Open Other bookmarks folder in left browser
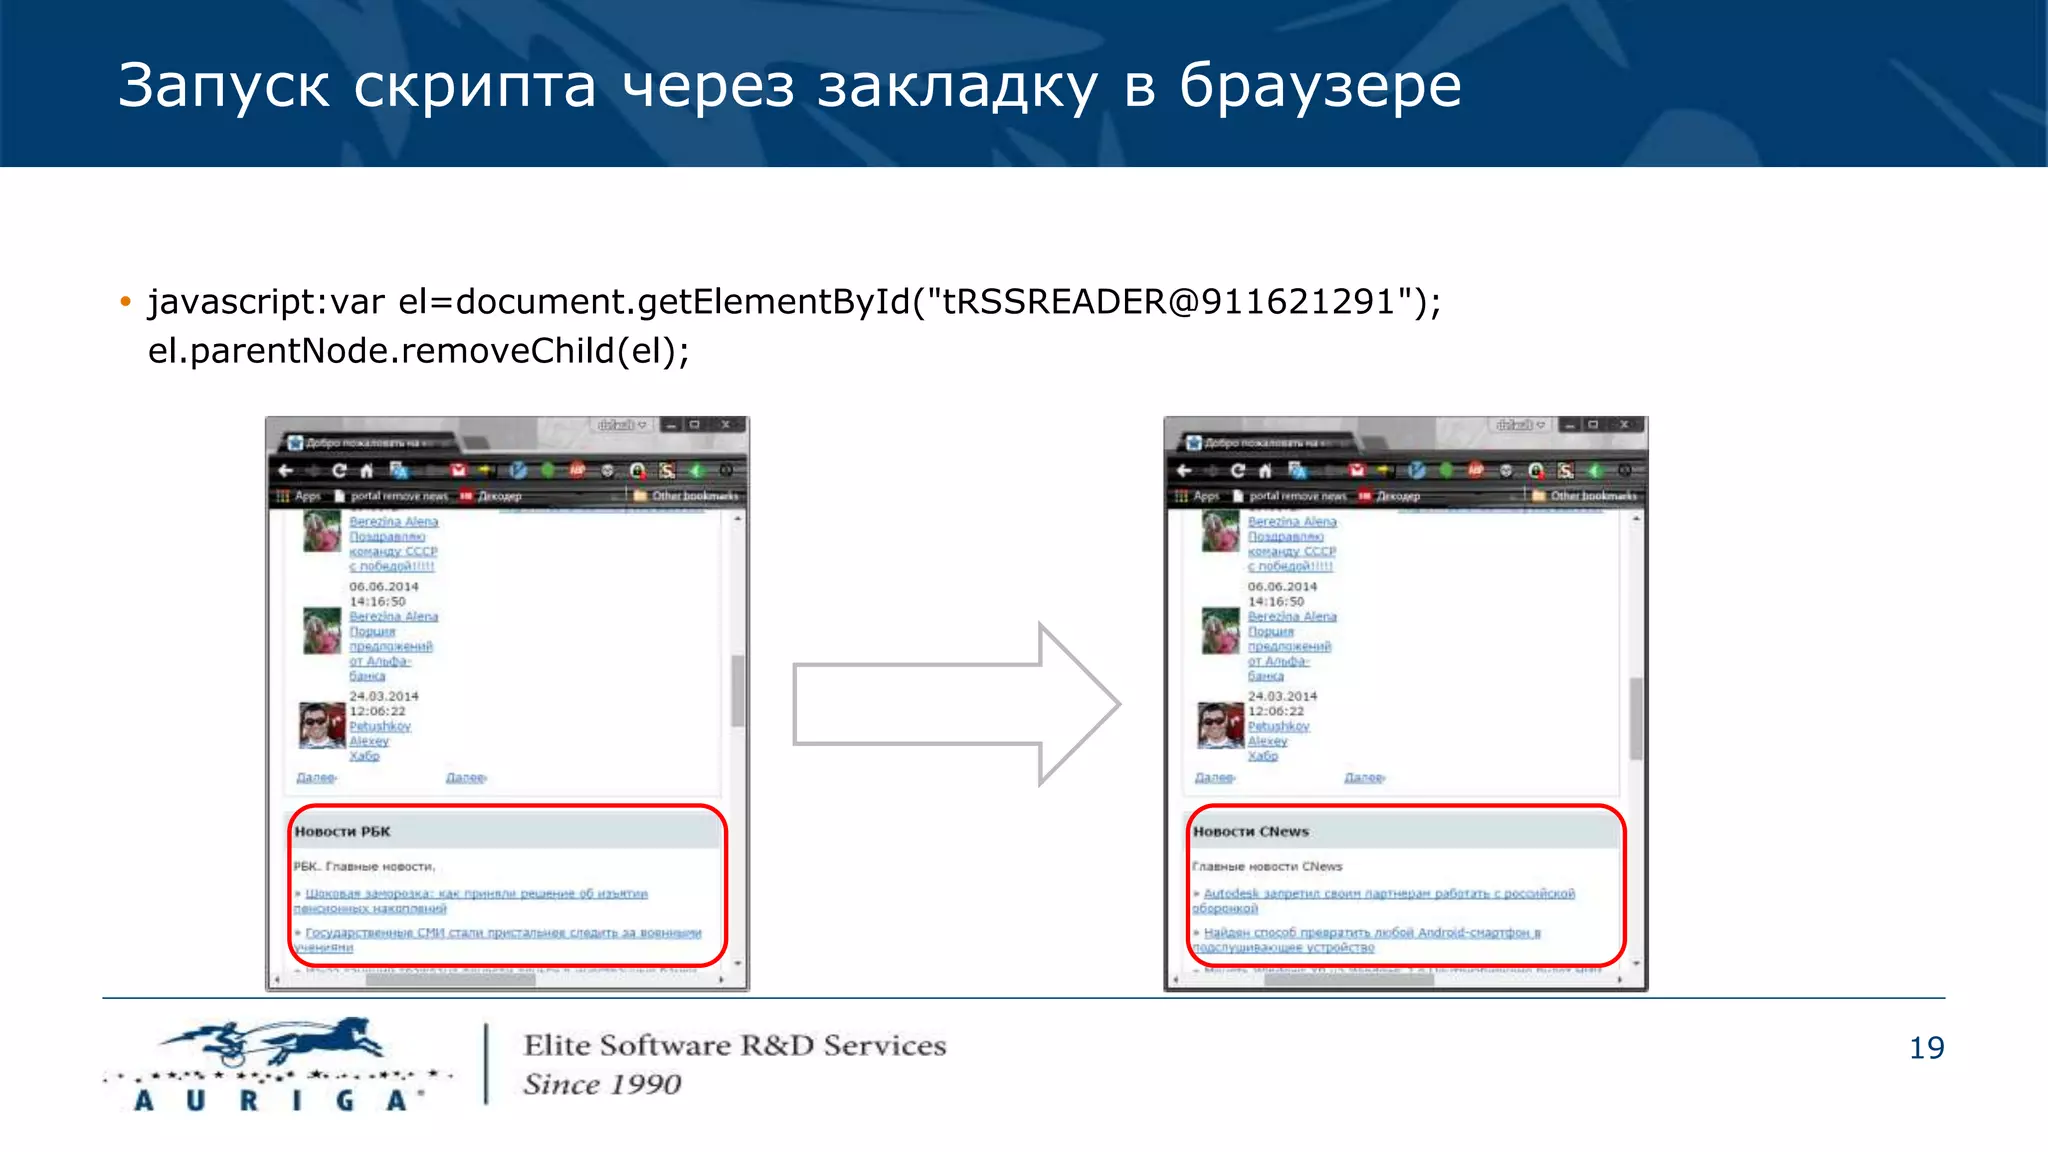This screenshot has height=1152, width=2048. pyautogui.click(x=687, y=496)
